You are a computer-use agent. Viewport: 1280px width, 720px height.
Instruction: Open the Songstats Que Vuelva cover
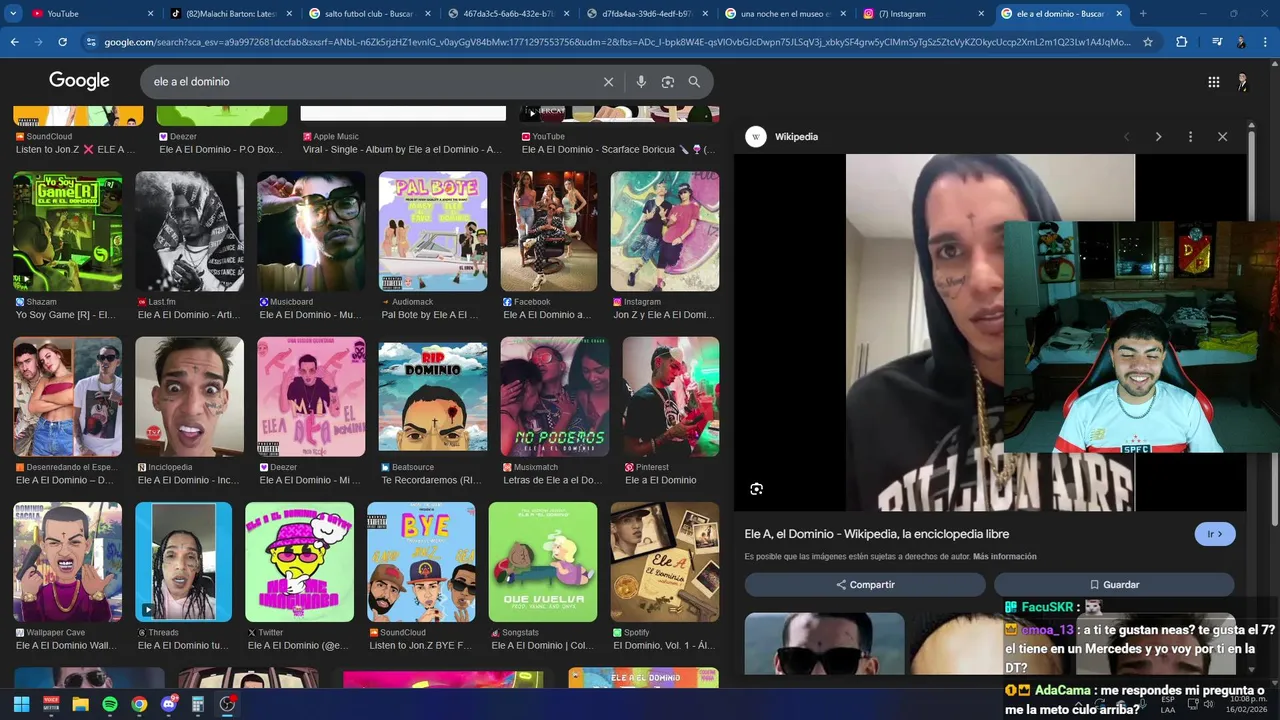click(543, 562)
